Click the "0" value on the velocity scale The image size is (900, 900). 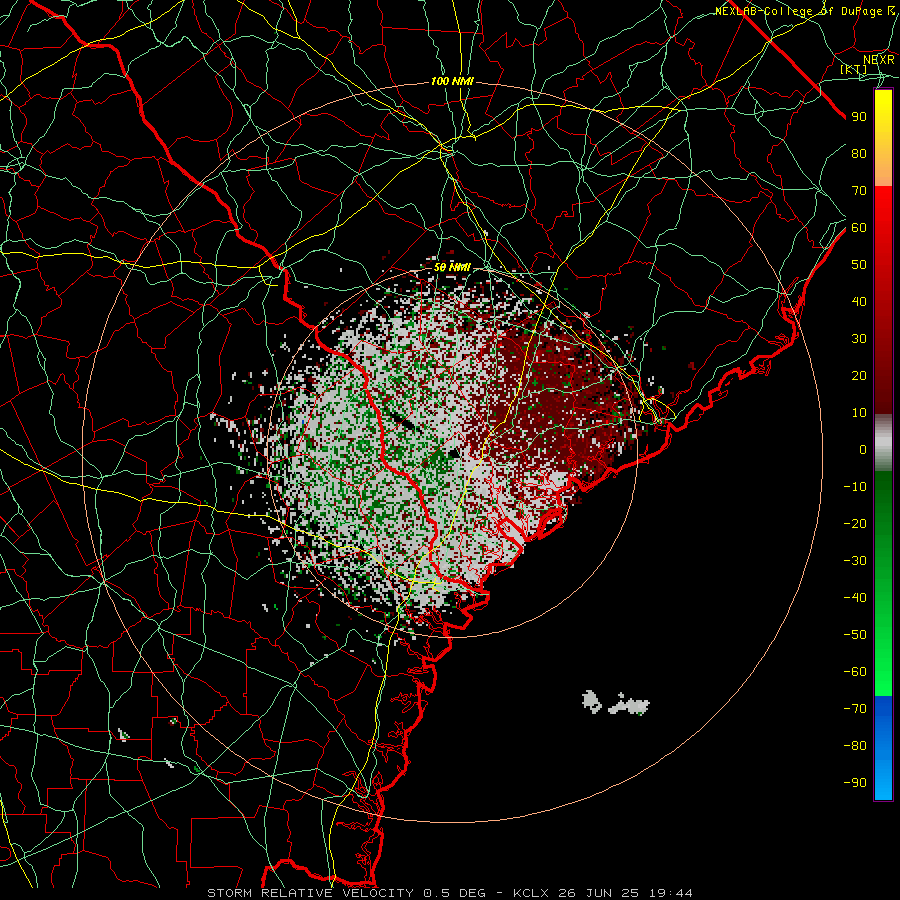click(863, 449)
